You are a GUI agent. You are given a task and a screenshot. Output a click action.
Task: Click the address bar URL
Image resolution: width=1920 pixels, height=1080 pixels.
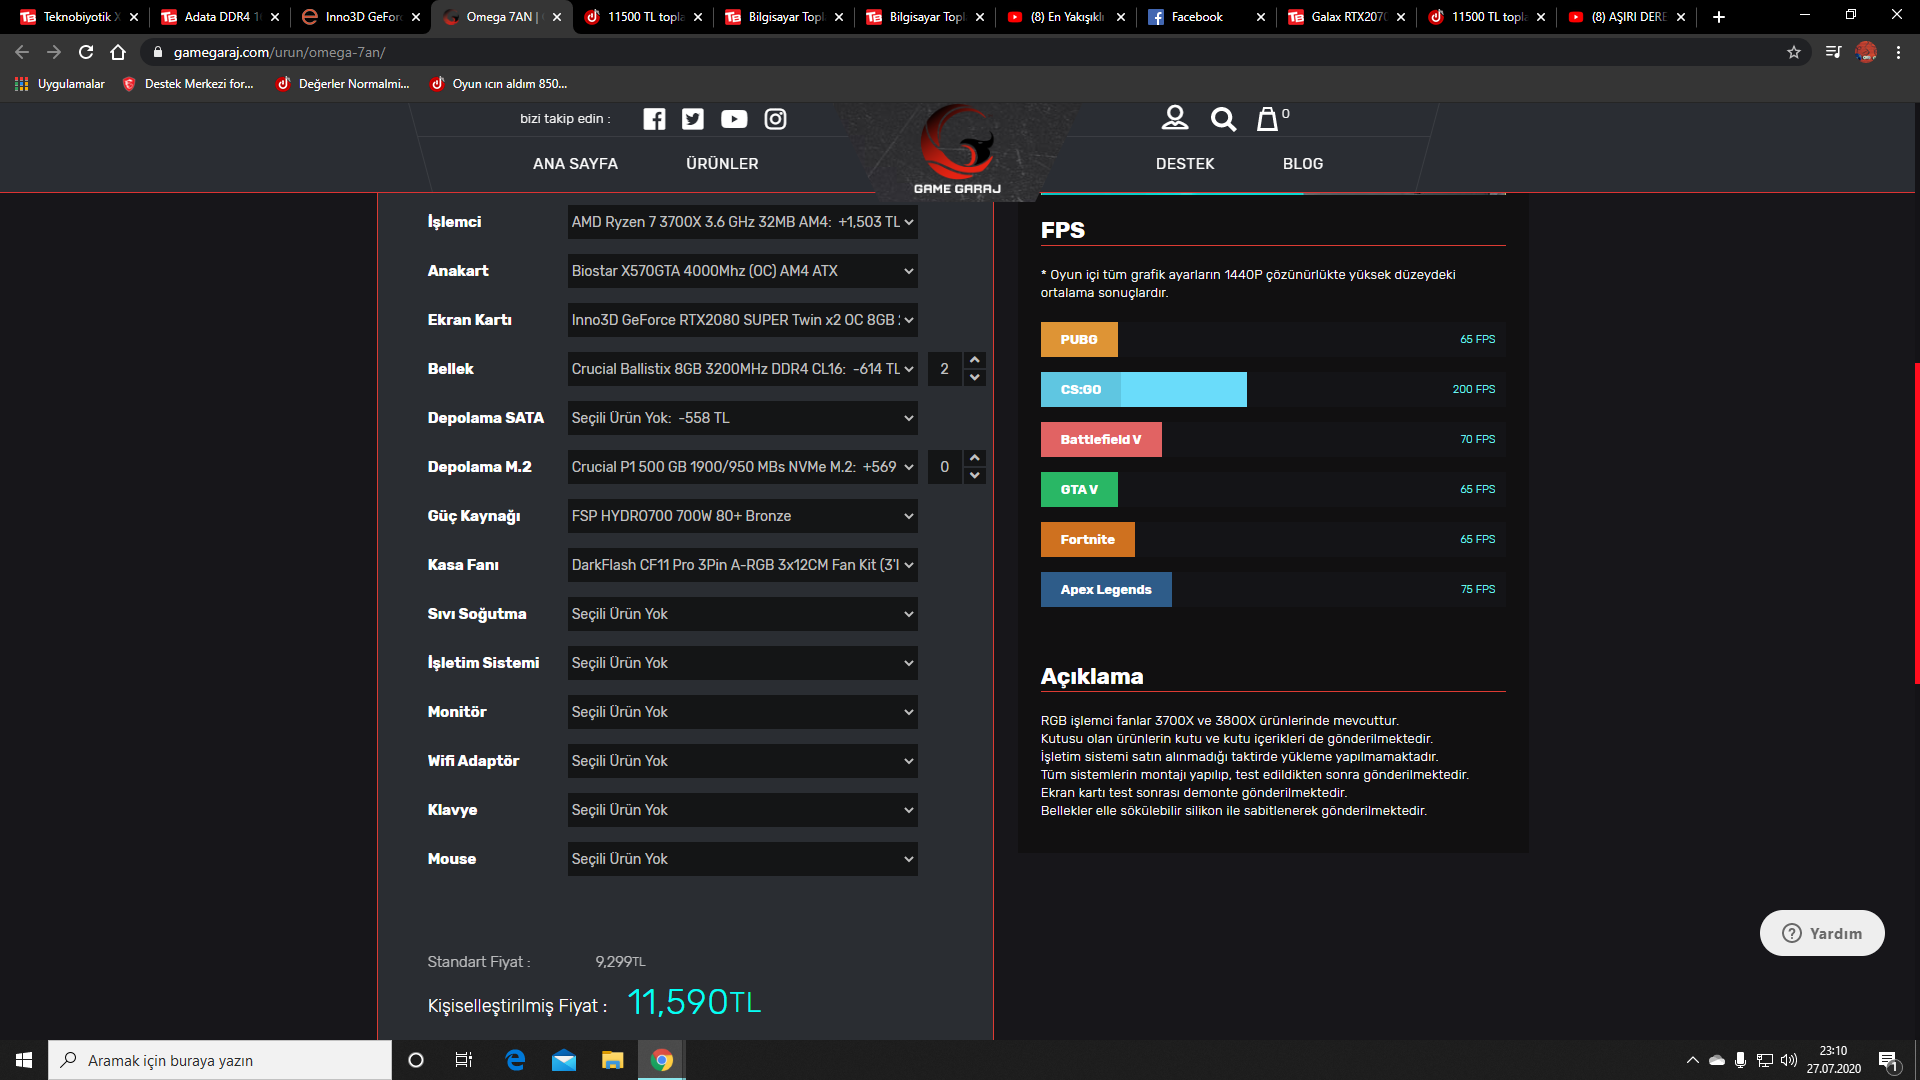pyautogui.click(x=279, y=52)
